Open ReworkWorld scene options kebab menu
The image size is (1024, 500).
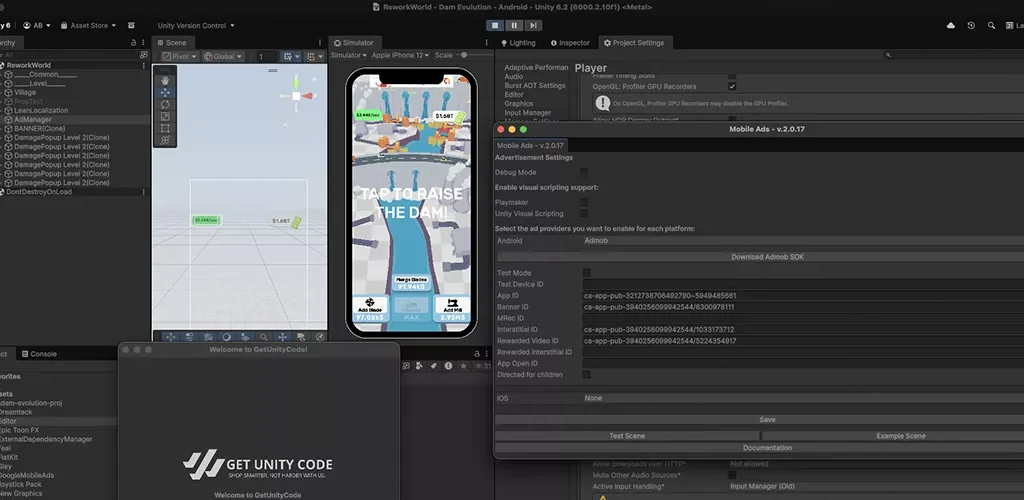143,65
